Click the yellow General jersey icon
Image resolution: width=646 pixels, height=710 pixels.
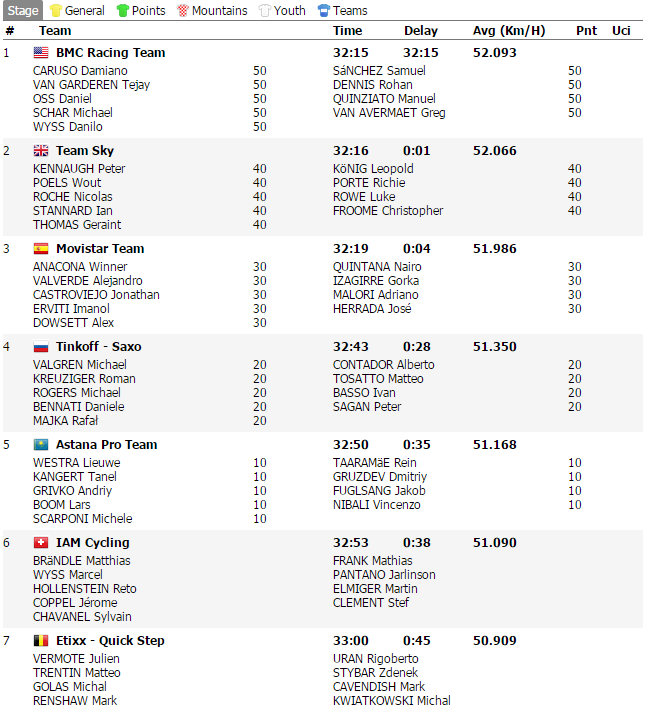(x=56, y=10)
